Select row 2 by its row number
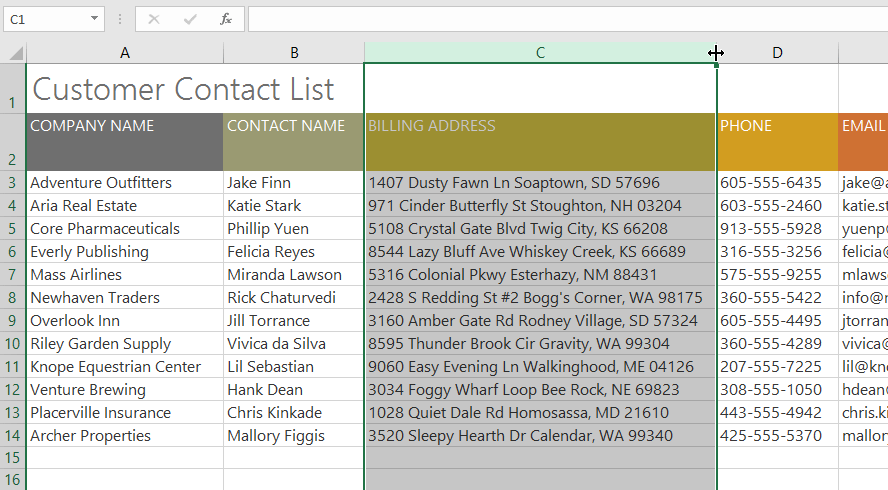888x490 pixels. point(13,159)
